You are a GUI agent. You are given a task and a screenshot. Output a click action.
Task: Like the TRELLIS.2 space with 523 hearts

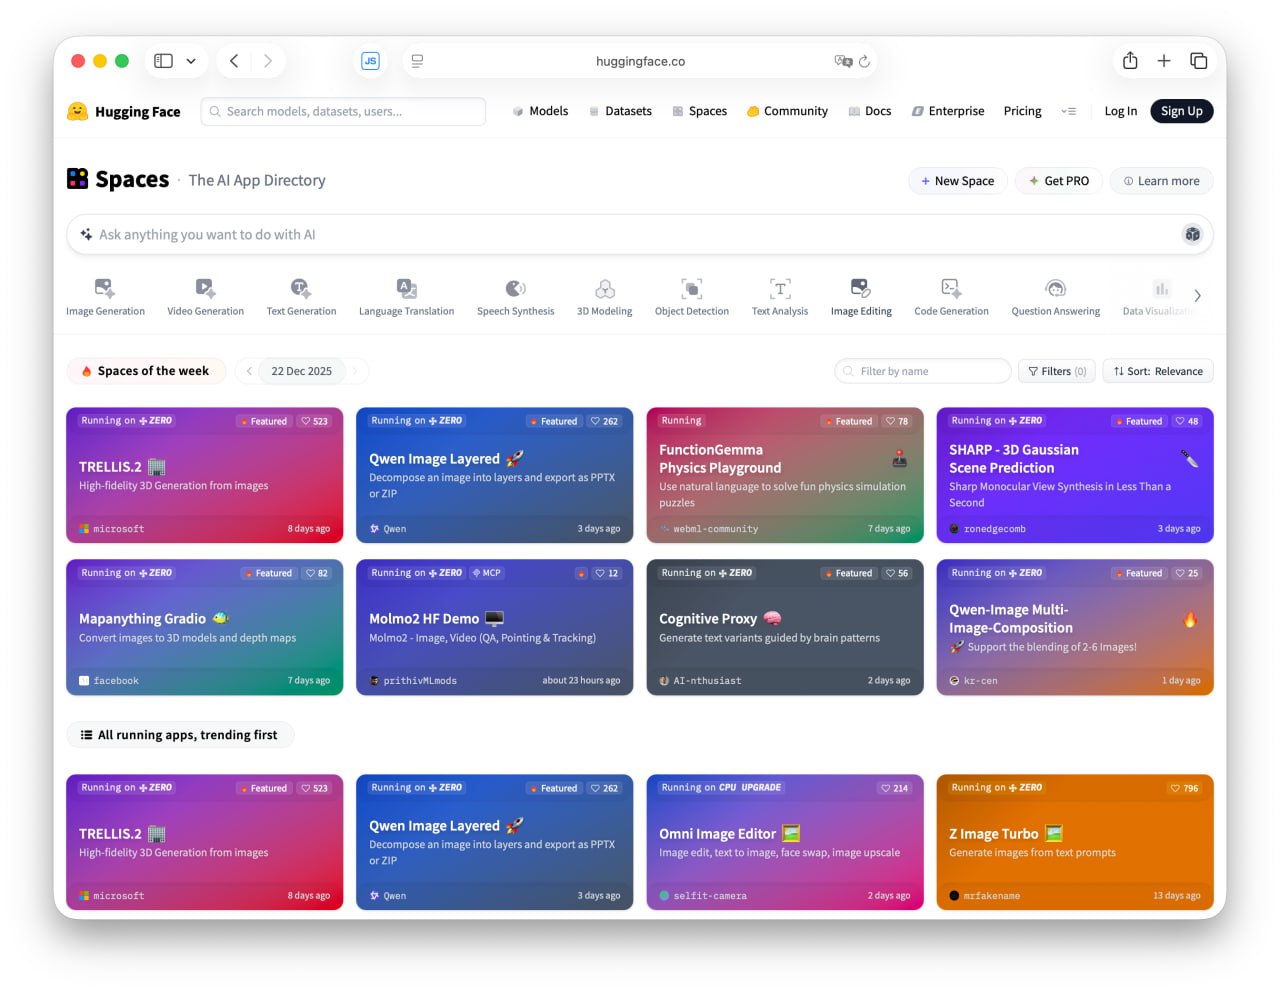coord(314,421)
